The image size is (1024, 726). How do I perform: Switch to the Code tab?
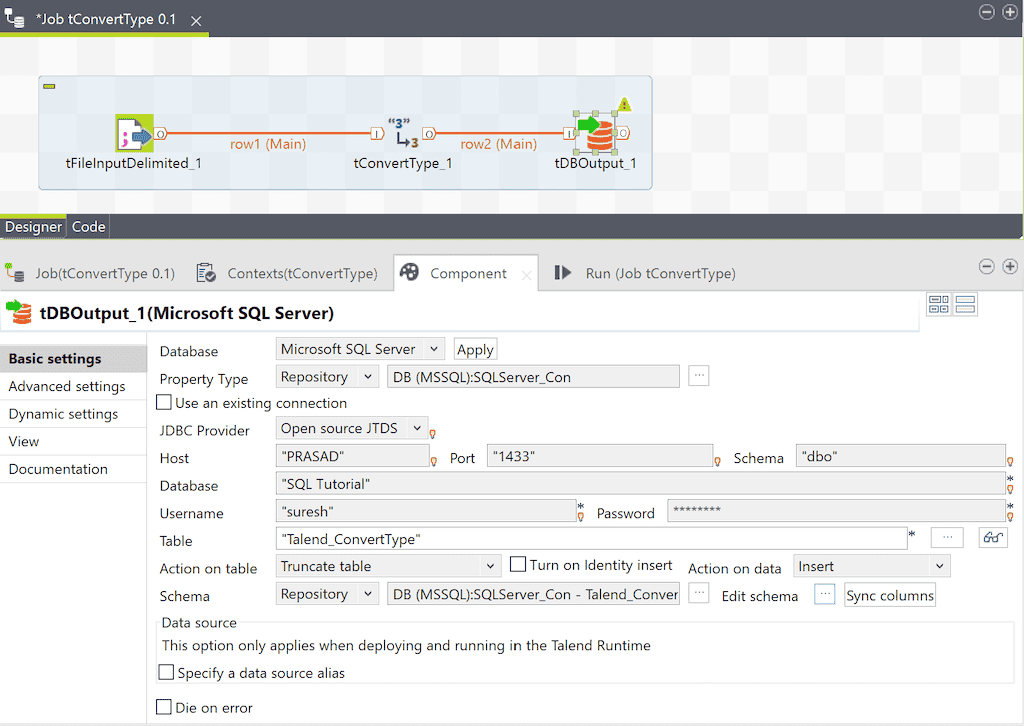pyautogui.click(x=88, y=226)
